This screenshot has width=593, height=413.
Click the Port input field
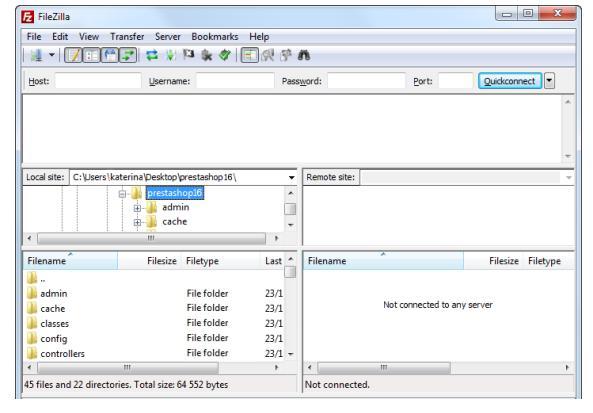456,81
